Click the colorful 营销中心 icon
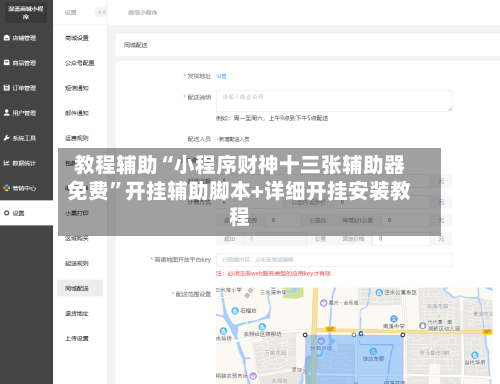Image resolution: width=500 pixels, height=384 pixels. click(x=6, y=188)
